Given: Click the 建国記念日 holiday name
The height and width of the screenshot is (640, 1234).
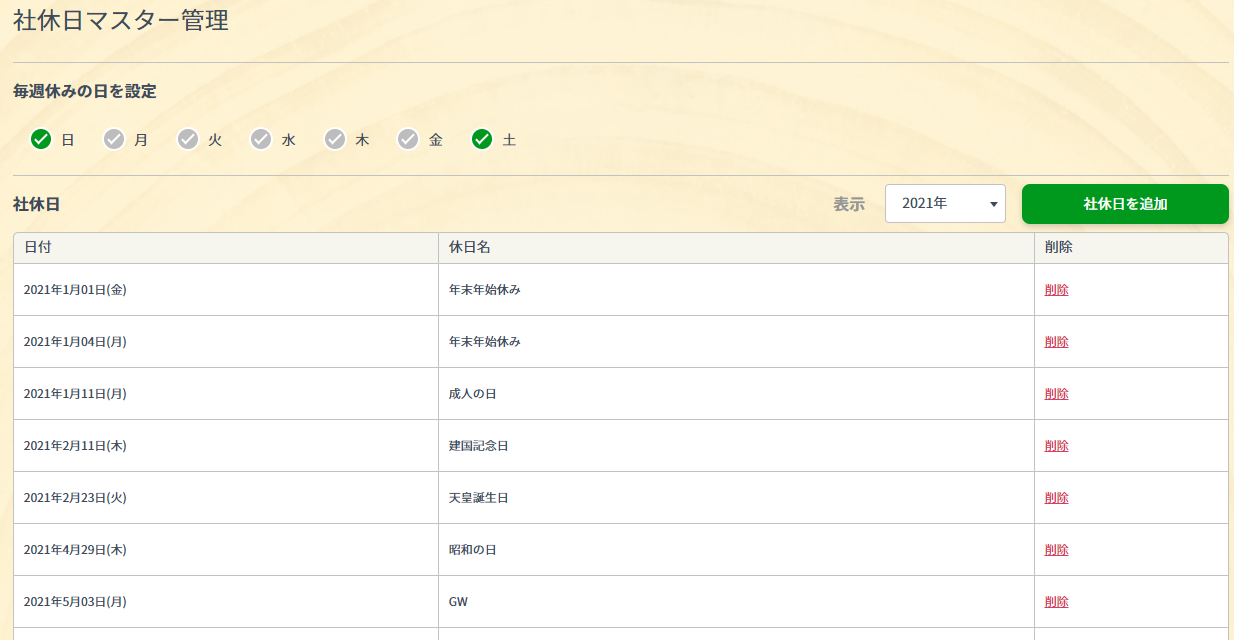Looking at the screenshot, I should click(x=479, y=446).
